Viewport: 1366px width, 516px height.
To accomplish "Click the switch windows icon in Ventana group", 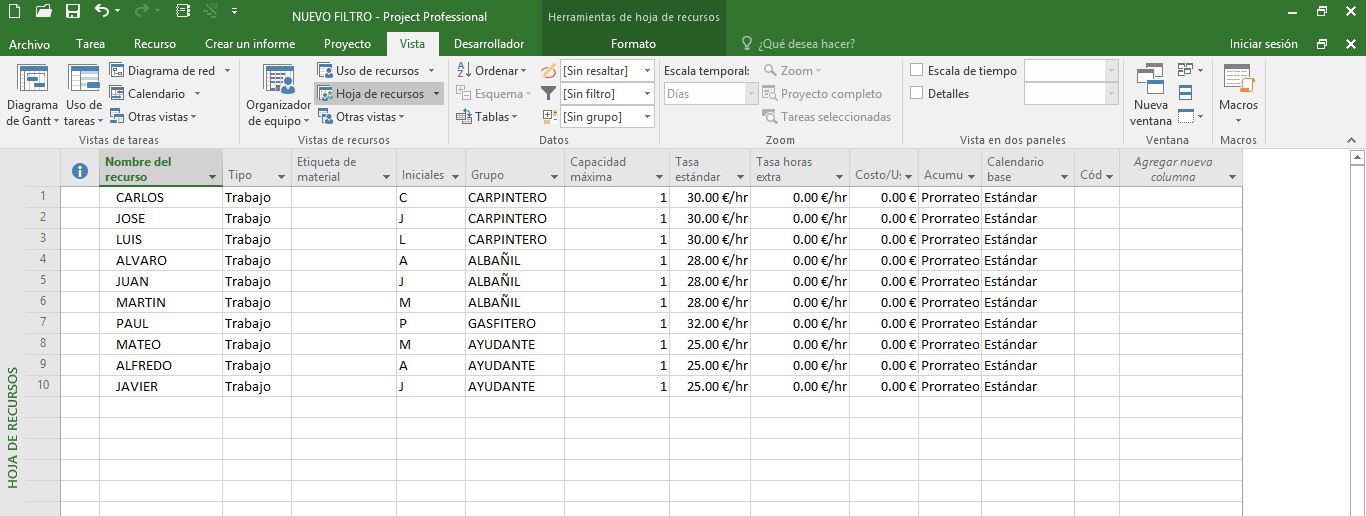I will [x=1187, y=71].
